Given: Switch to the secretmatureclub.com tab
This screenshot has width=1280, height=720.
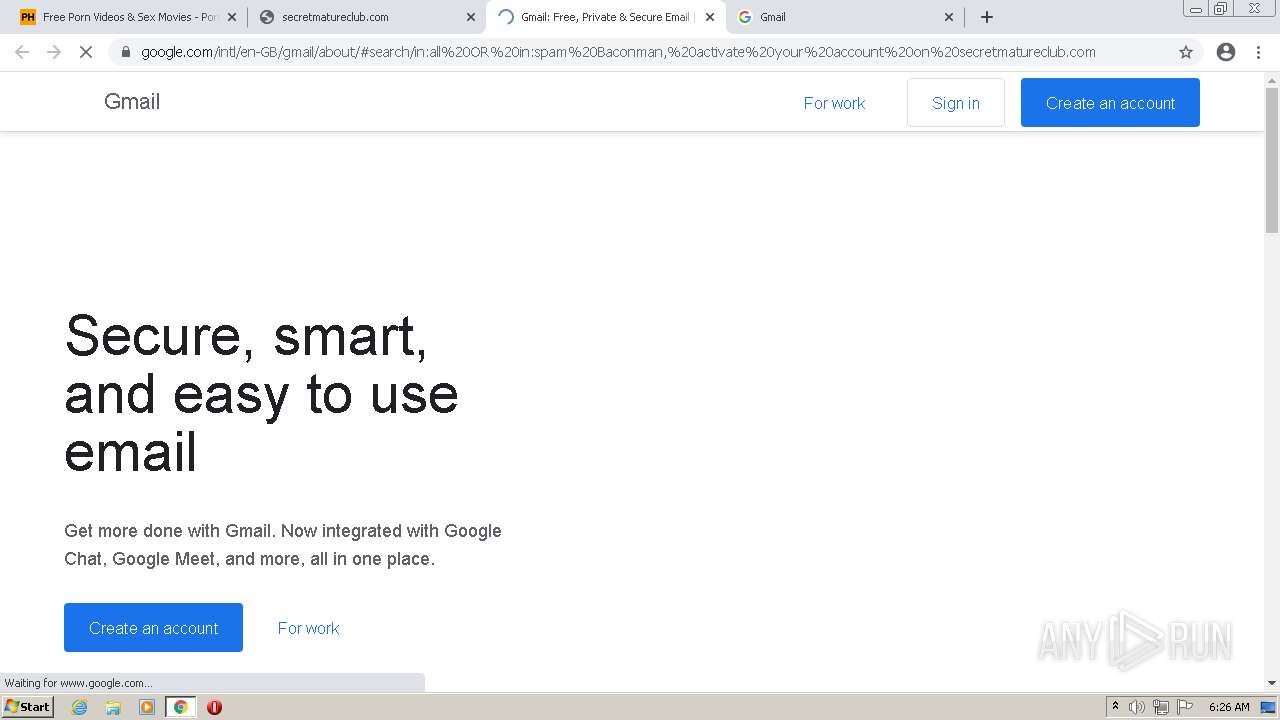Looking at the screenshot, I should pos(366,17).
